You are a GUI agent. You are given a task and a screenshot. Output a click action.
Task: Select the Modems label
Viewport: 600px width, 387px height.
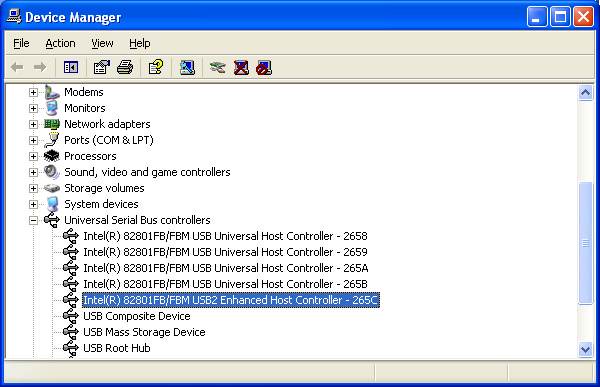pos(84,92)
